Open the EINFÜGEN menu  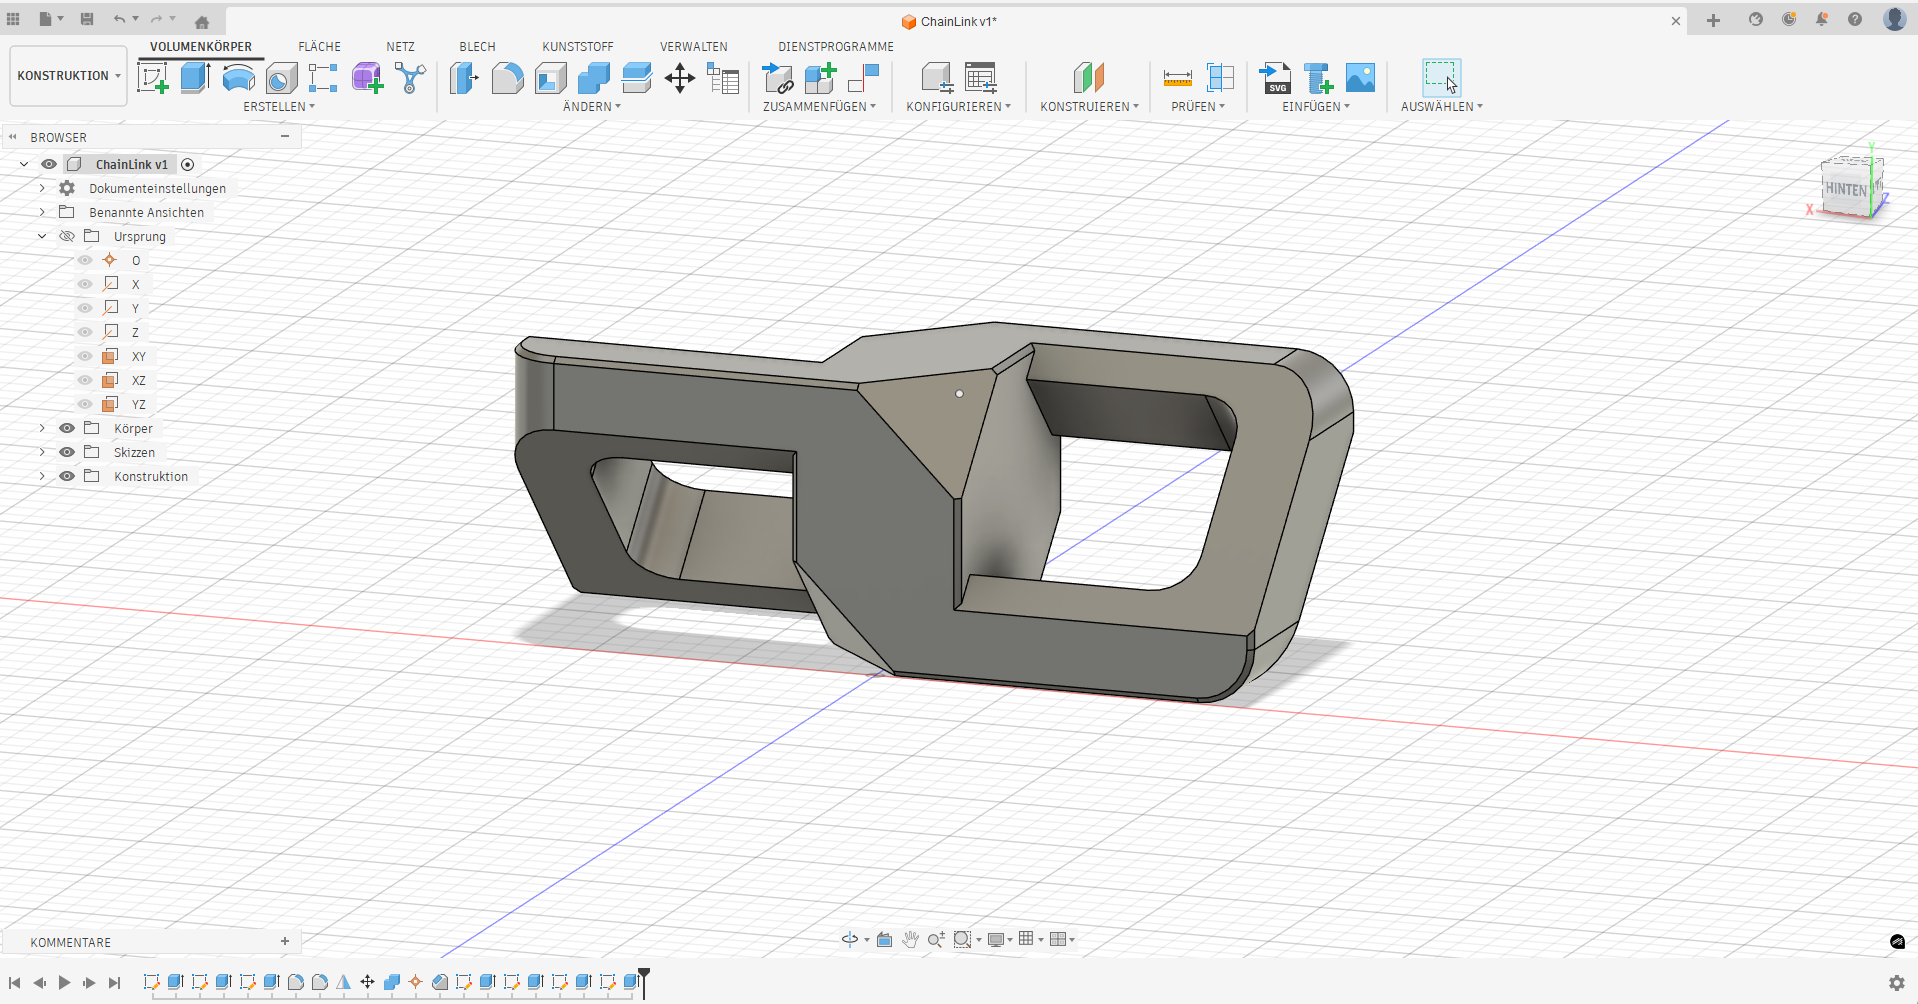[1316, 106]
